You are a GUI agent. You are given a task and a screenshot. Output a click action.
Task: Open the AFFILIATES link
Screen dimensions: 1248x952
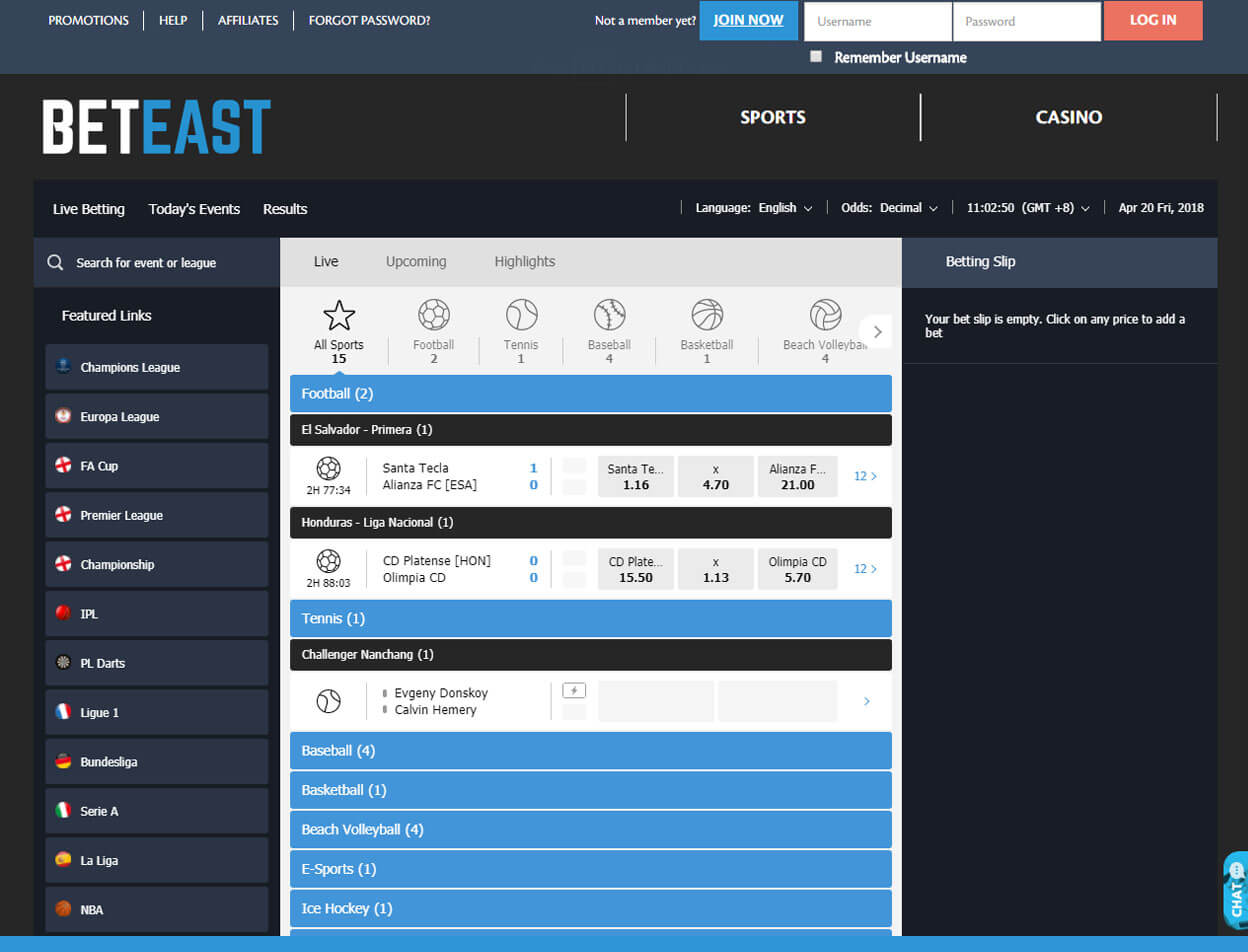point(248,20)
